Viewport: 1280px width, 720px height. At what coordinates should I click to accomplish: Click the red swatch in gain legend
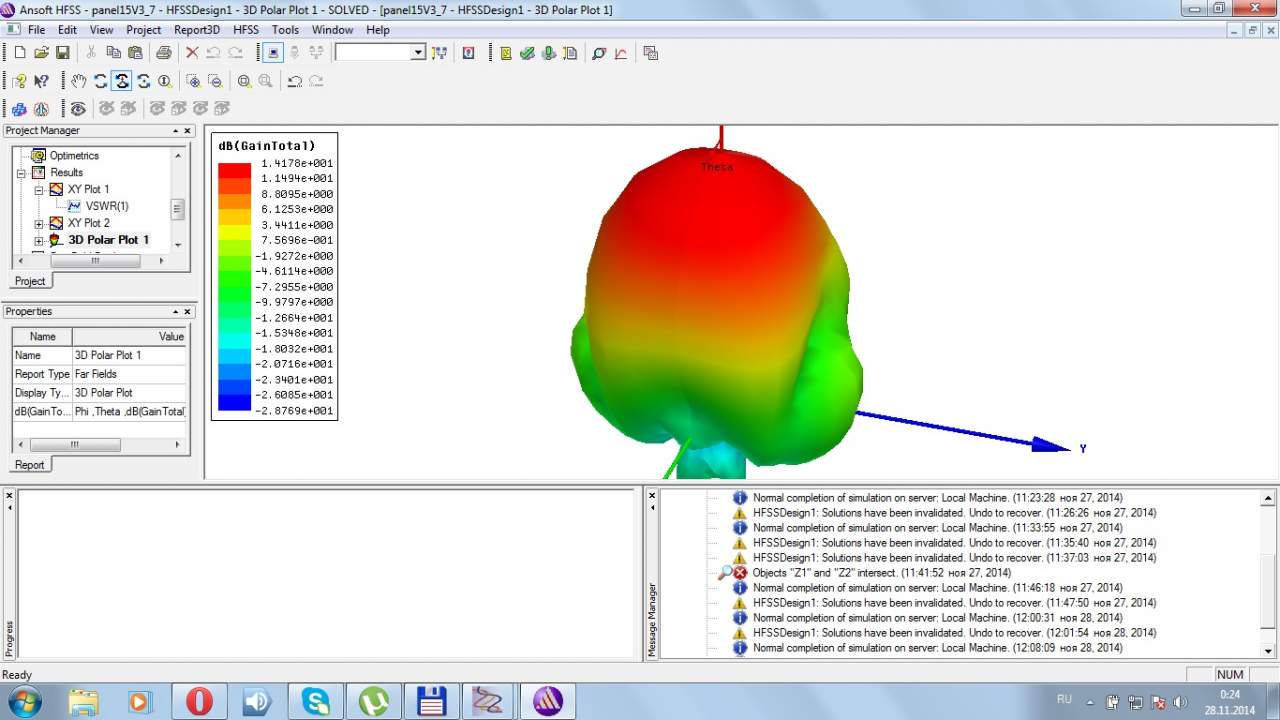(x=234, y=171)
